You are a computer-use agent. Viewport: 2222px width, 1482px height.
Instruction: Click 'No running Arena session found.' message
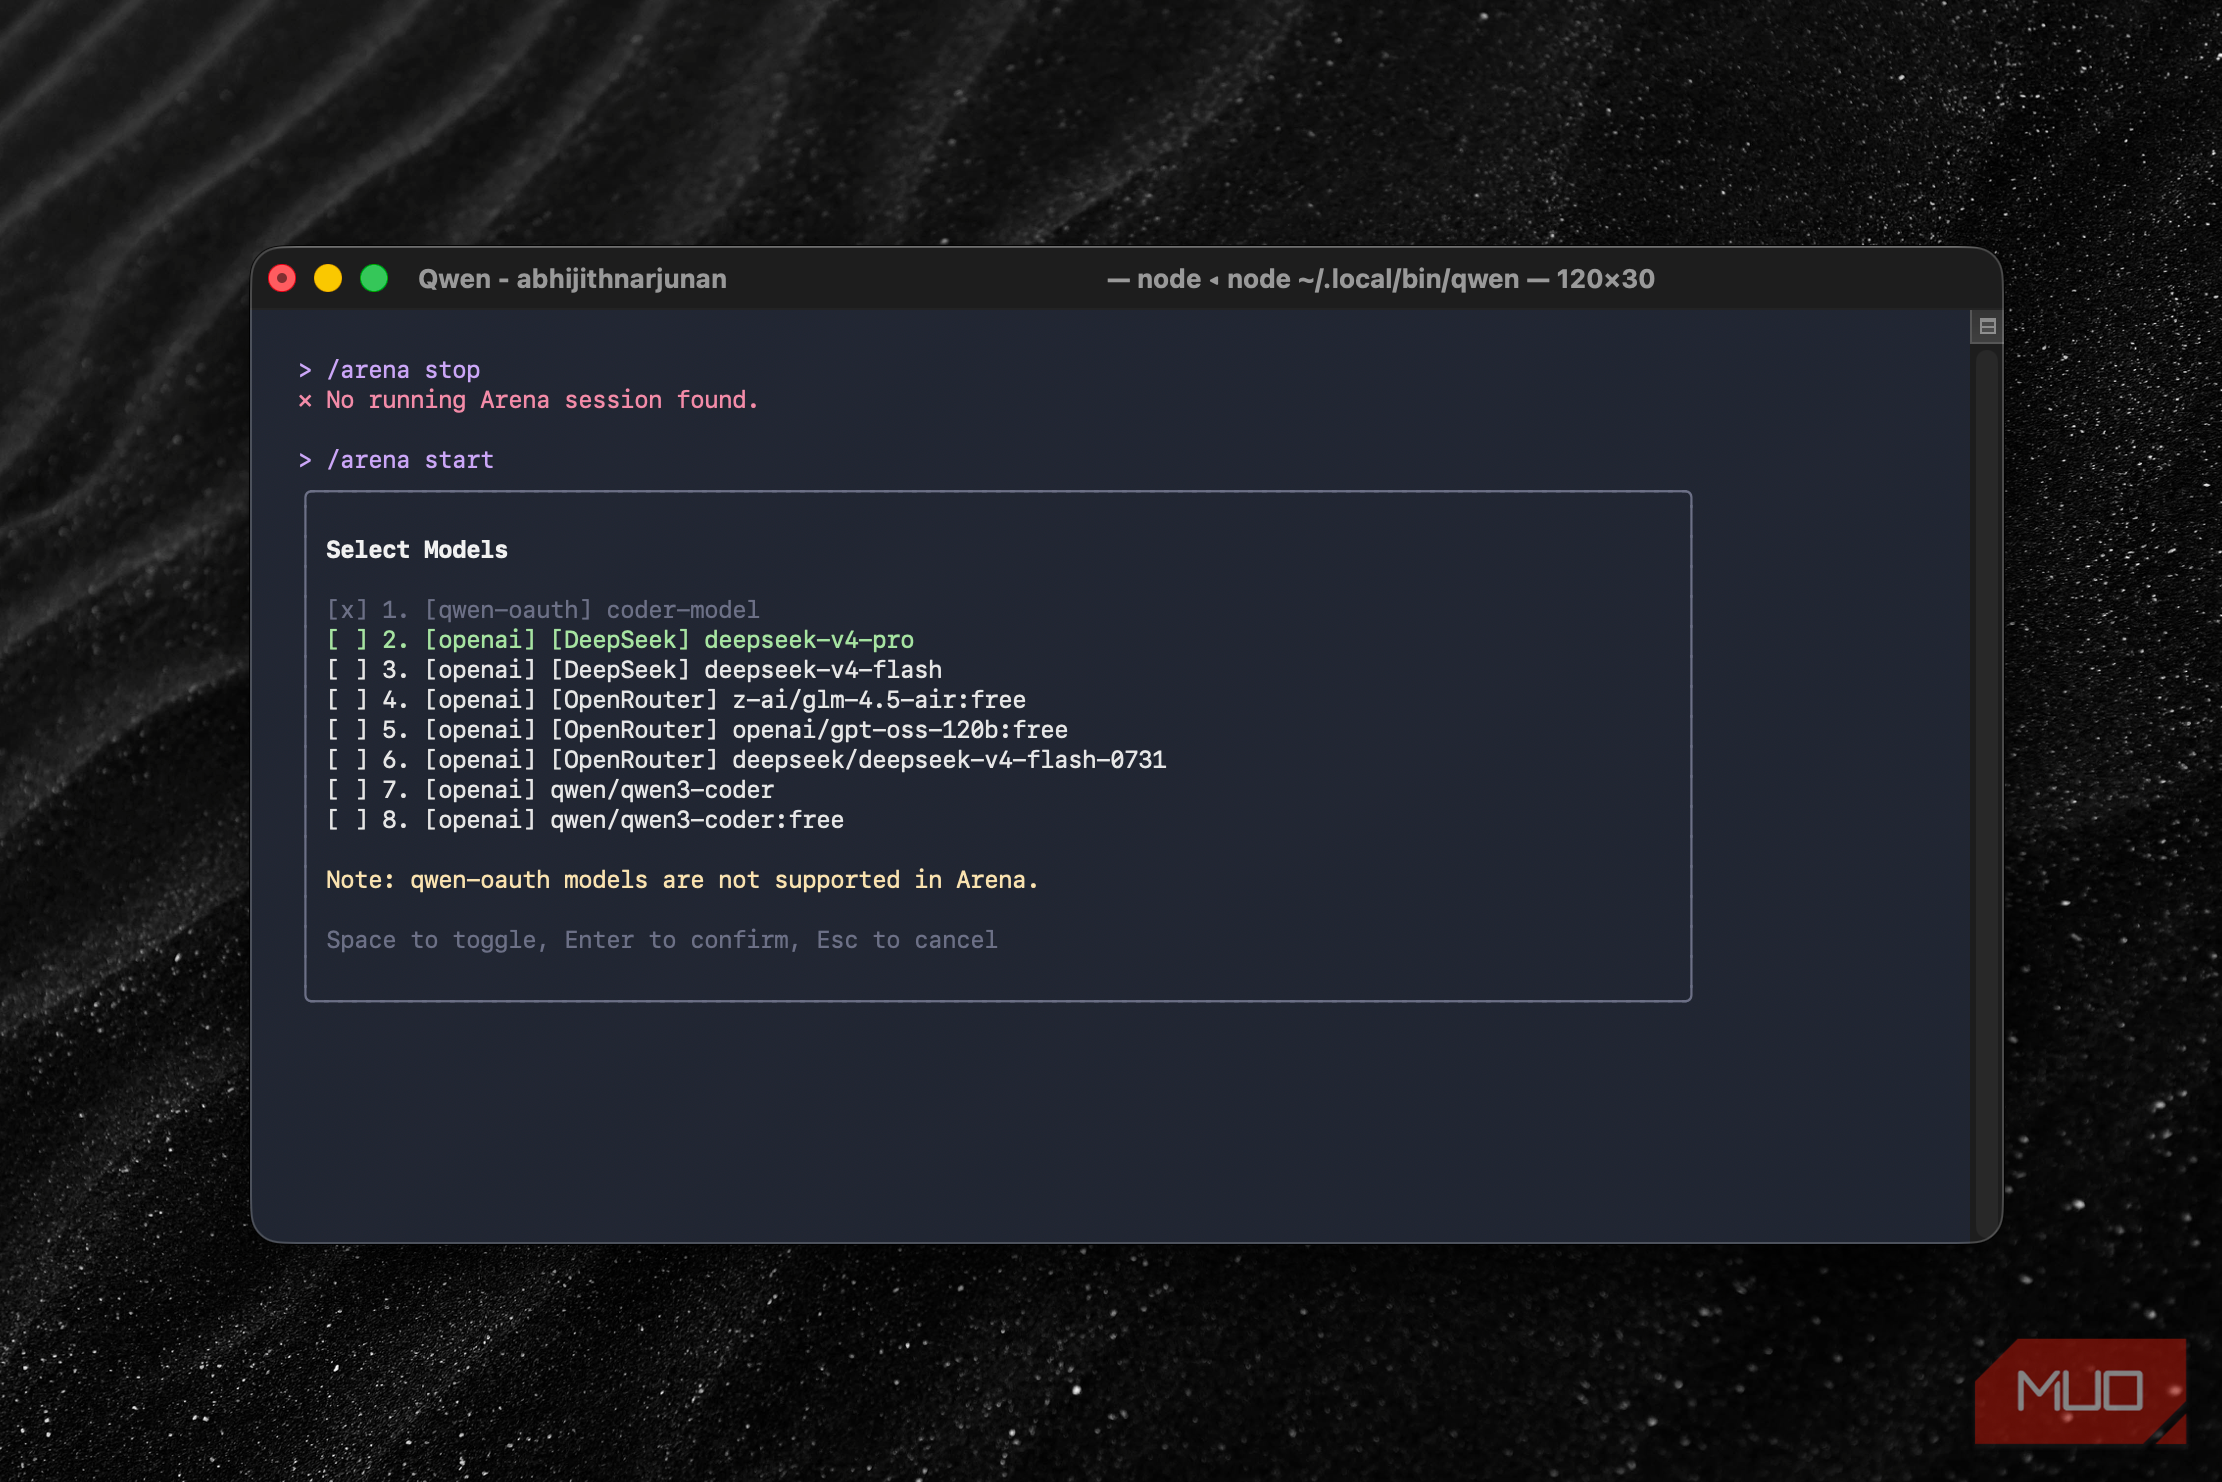(528, 400)
